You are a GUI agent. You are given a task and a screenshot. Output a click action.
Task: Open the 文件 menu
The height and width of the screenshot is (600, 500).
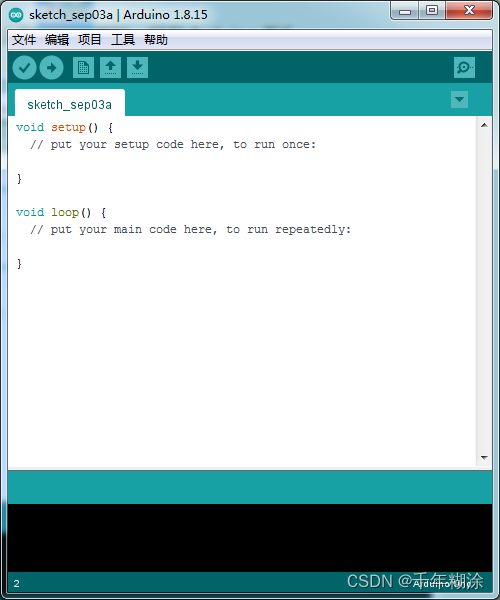[x=24, y=39]
